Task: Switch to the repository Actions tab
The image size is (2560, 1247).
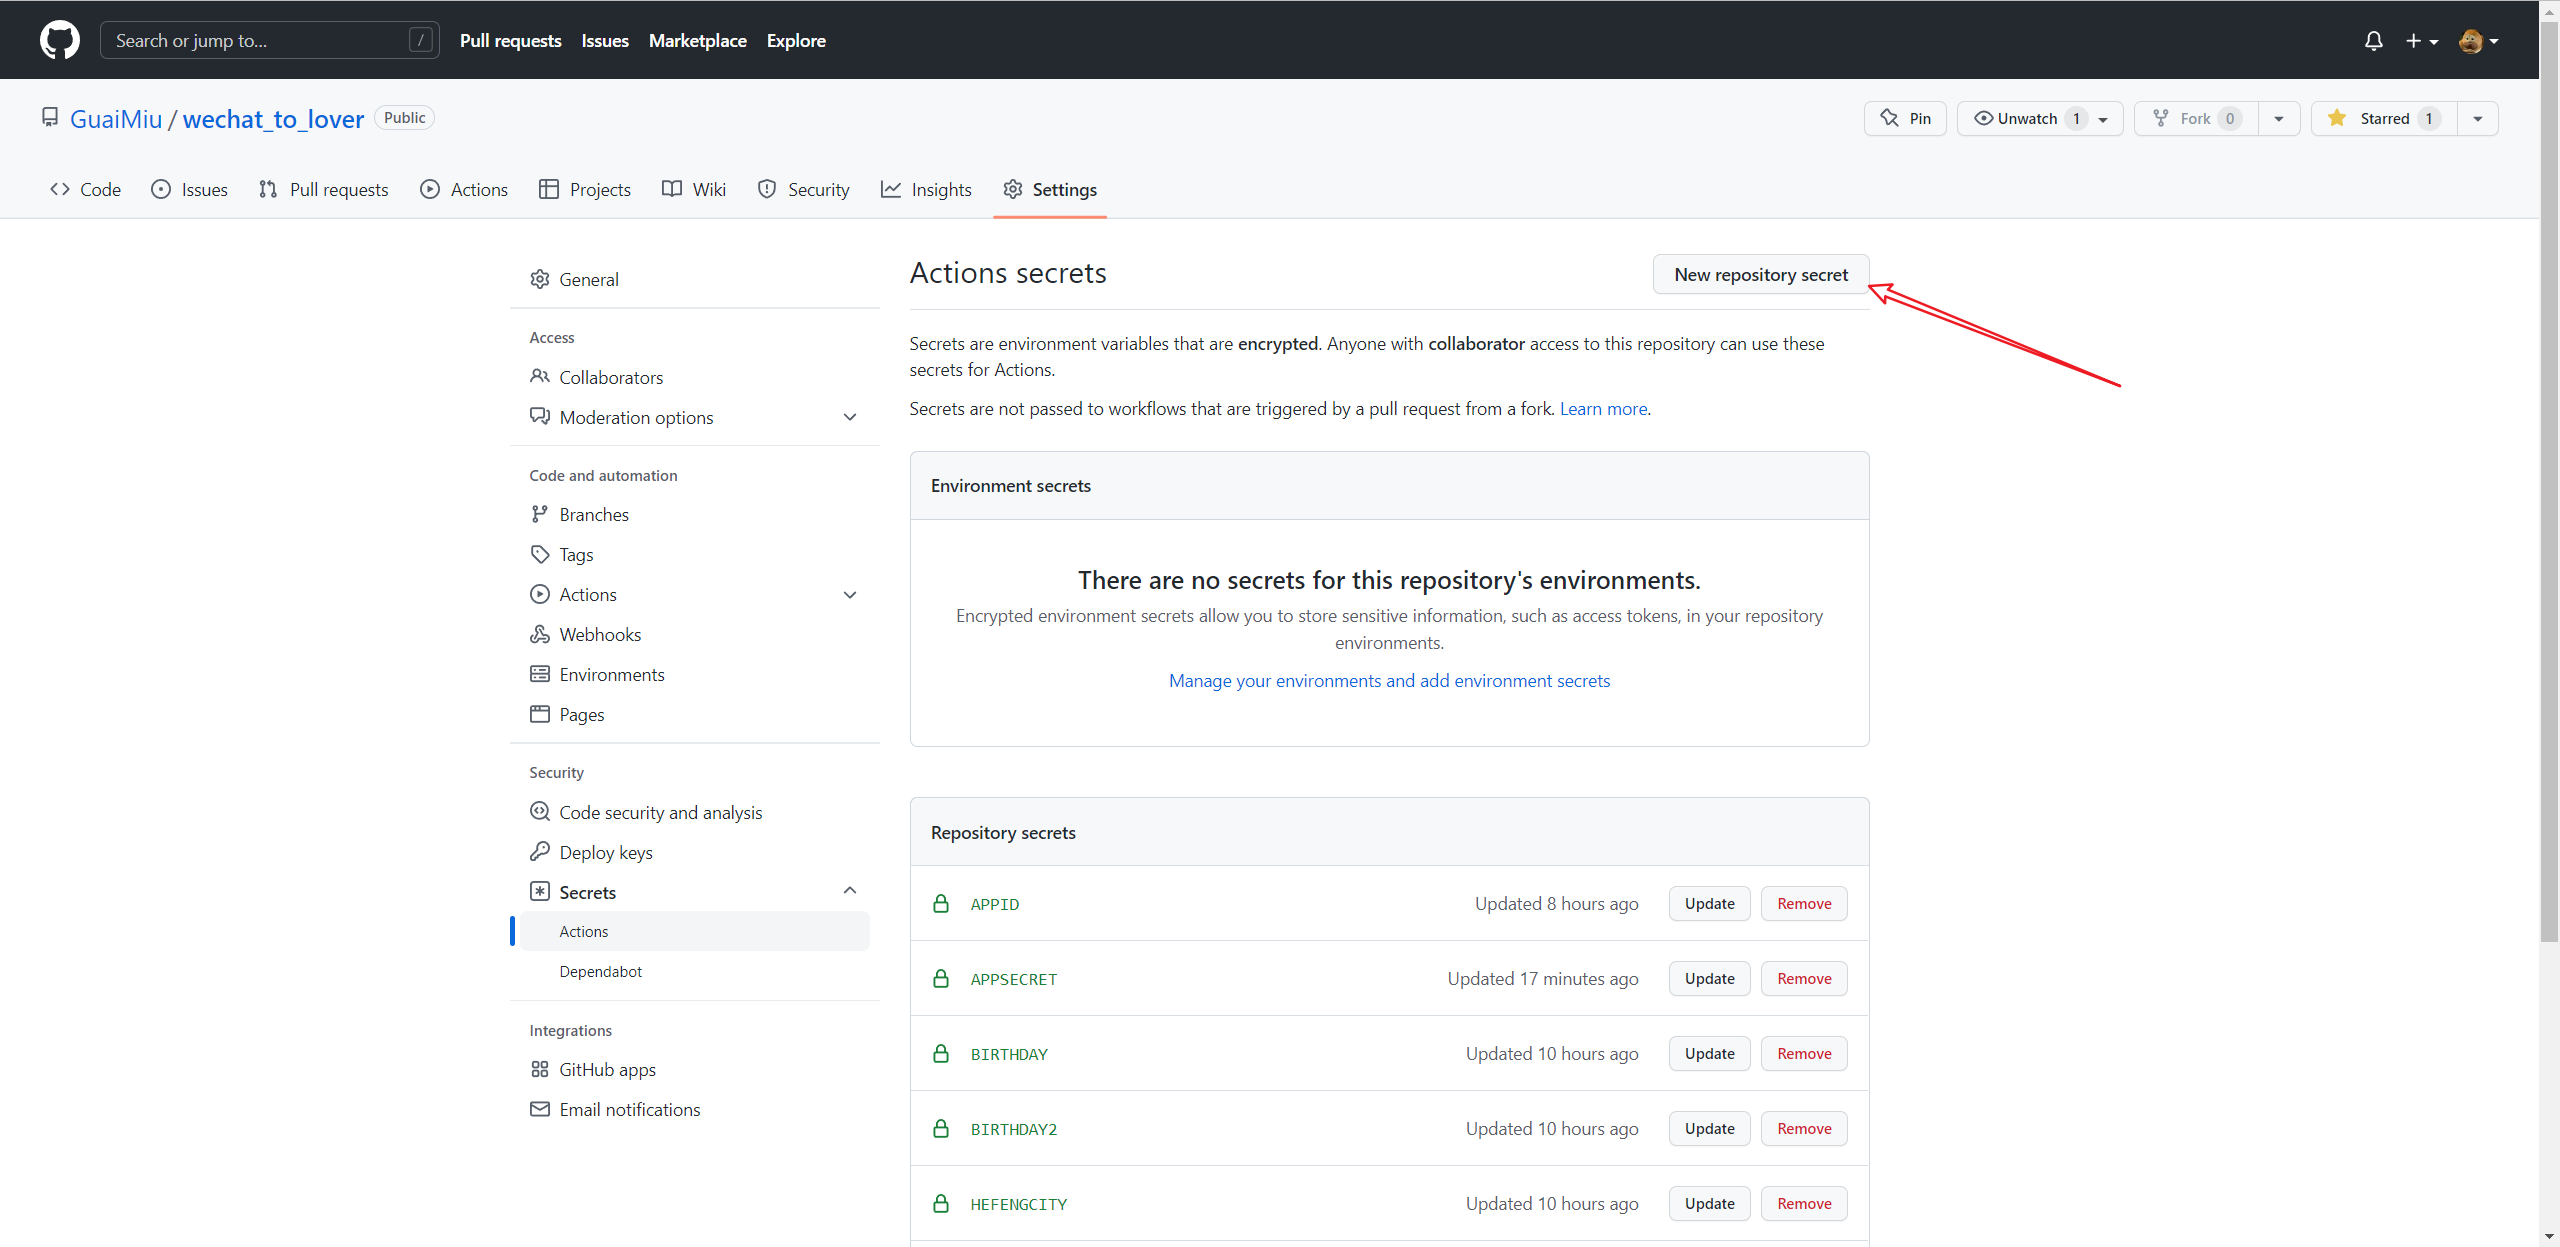Action: coord(464,189)
